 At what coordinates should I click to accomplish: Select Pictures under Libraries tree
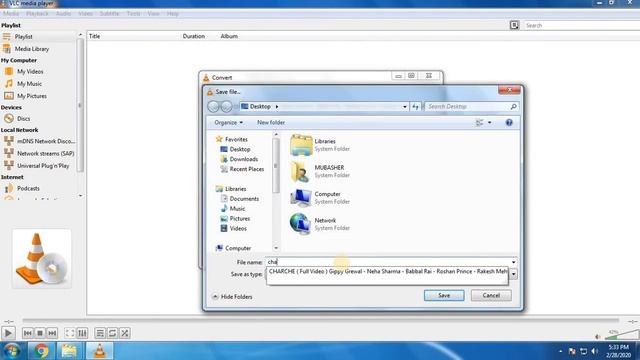(x=240, y=219)
